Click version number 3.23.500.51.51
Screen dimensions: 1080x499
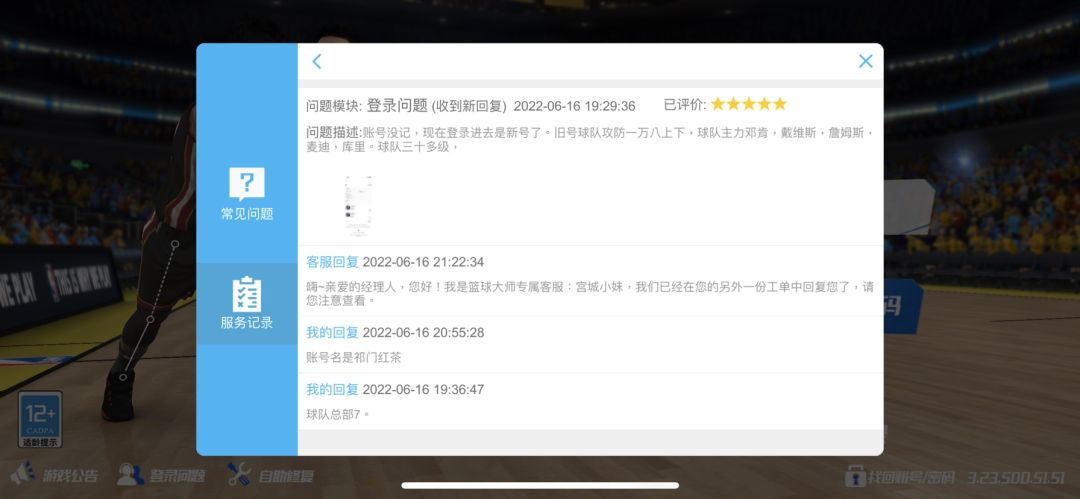1016,477
